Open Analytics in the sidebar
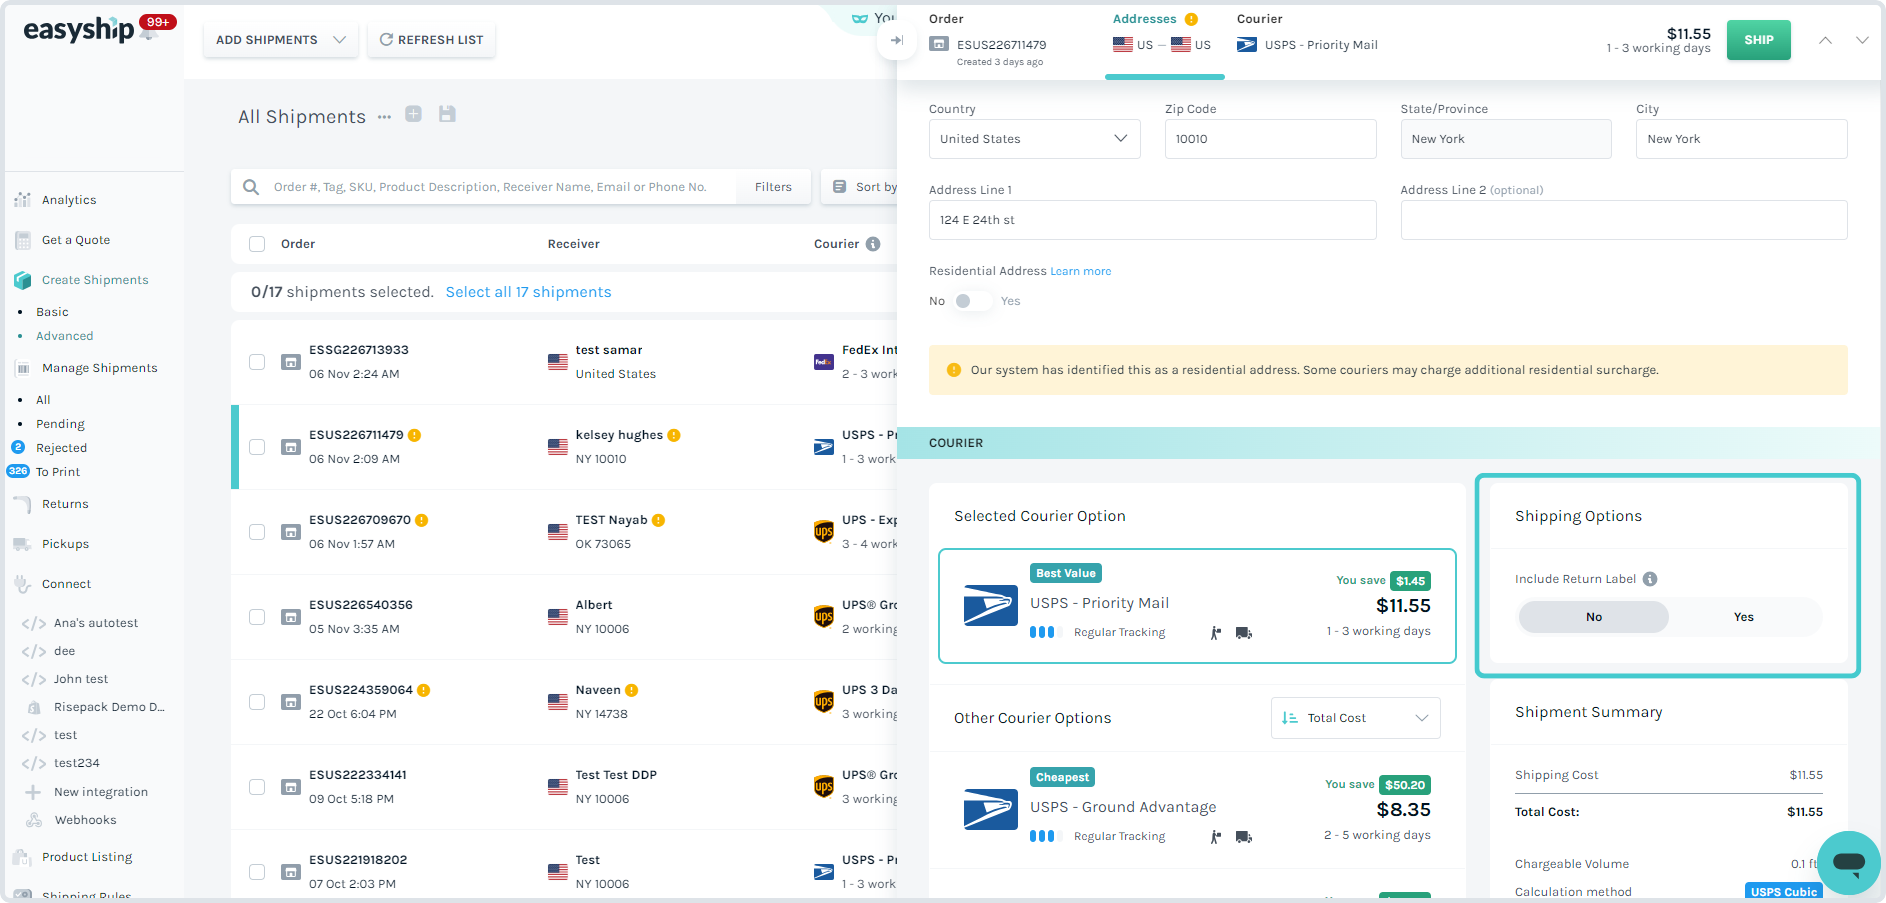 (69, 200)
